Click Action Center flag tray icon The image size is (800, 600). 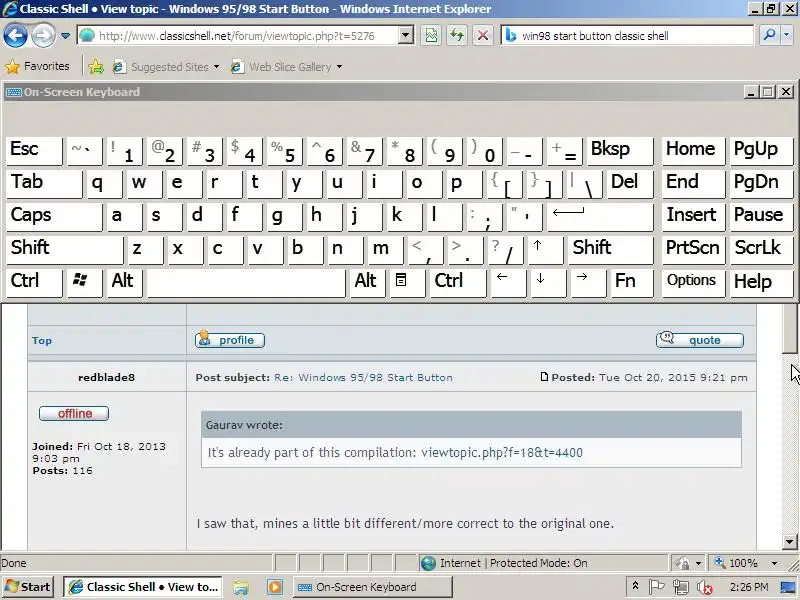(x=656, y=587)
